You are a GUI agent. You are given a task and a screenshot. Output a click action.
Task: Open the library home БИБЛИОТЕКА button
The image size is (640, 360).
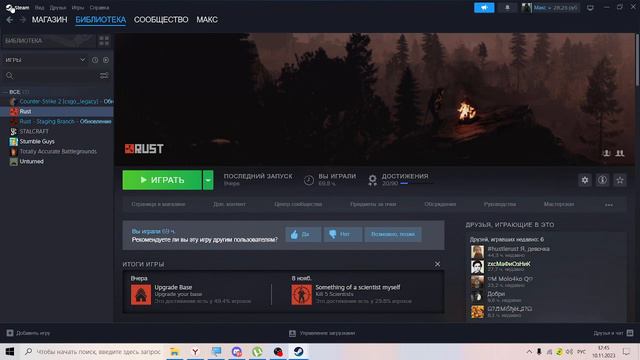point(49,41)
